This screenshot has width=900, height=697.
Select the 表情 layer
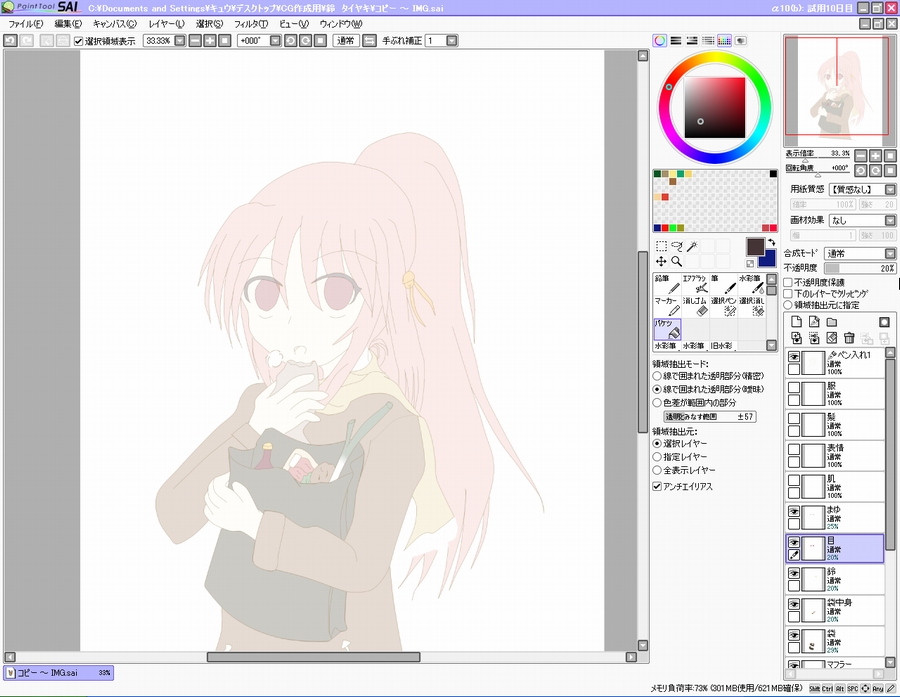point(835,456)
